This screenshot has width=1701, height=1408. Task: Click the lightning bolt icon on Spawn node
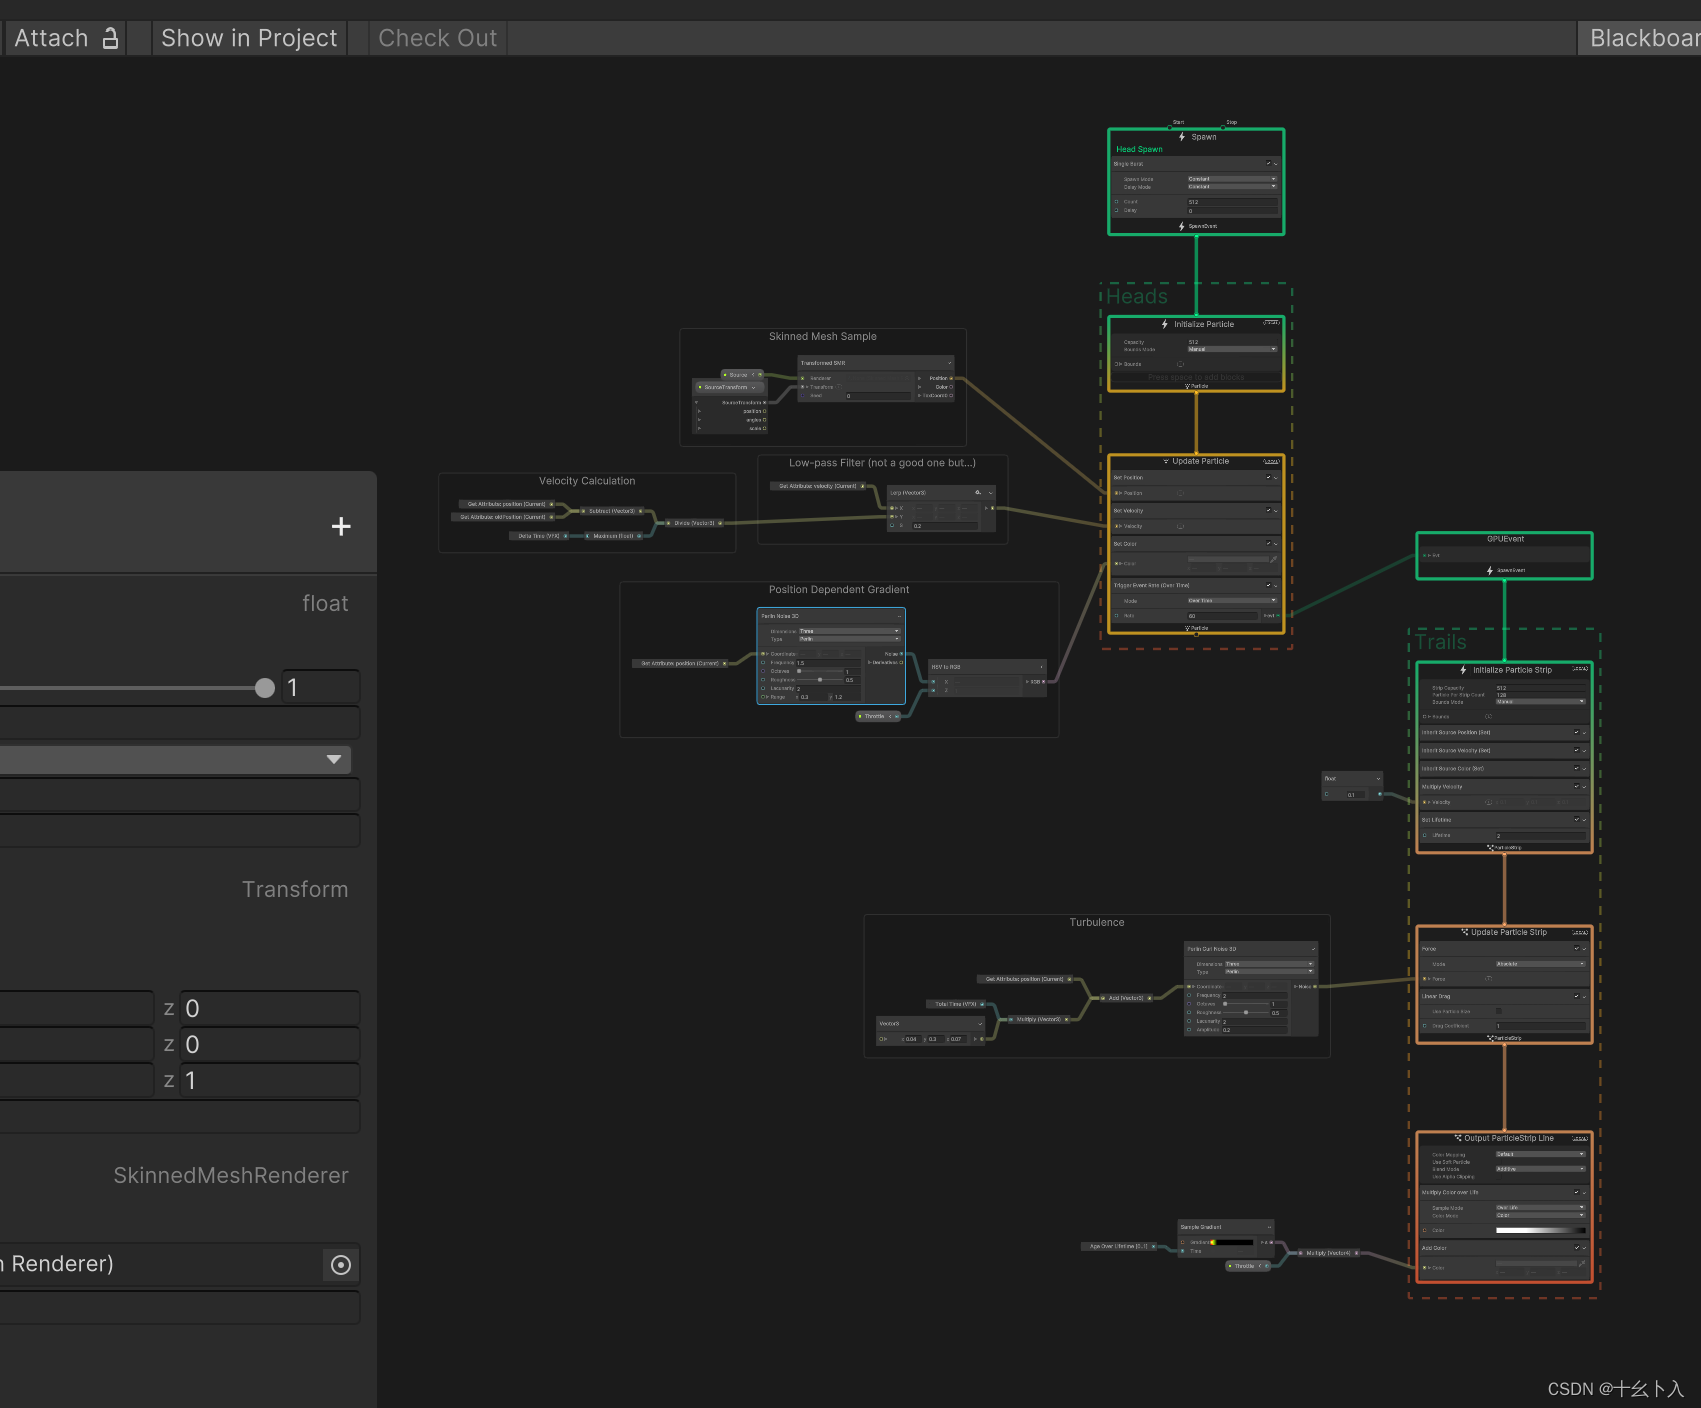click(x=1181, y=137)
